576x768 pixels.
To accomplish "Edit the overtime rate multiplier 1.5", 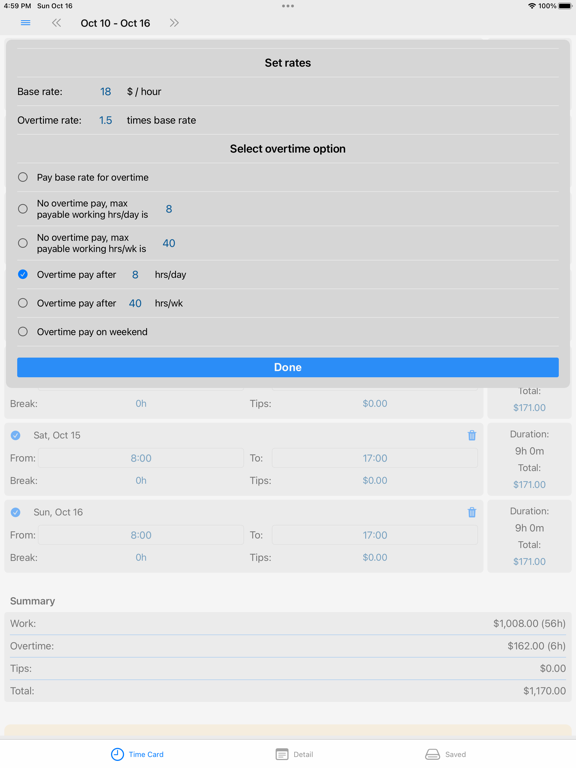I will coord(105,120).
